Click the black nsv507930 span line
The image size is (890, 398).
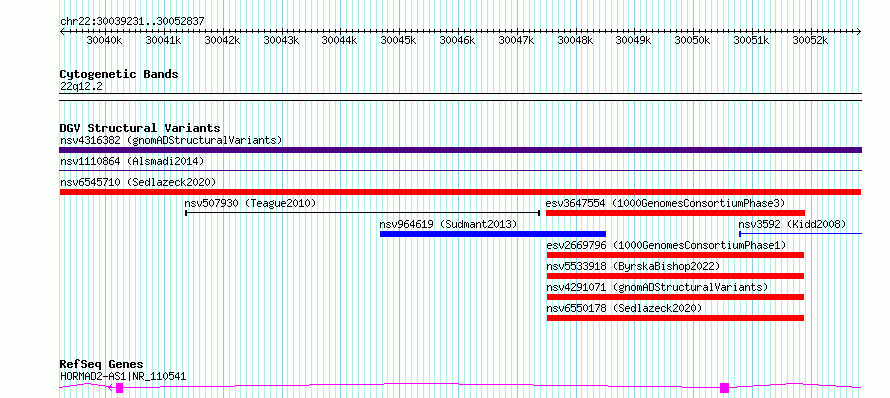(362, 213)
